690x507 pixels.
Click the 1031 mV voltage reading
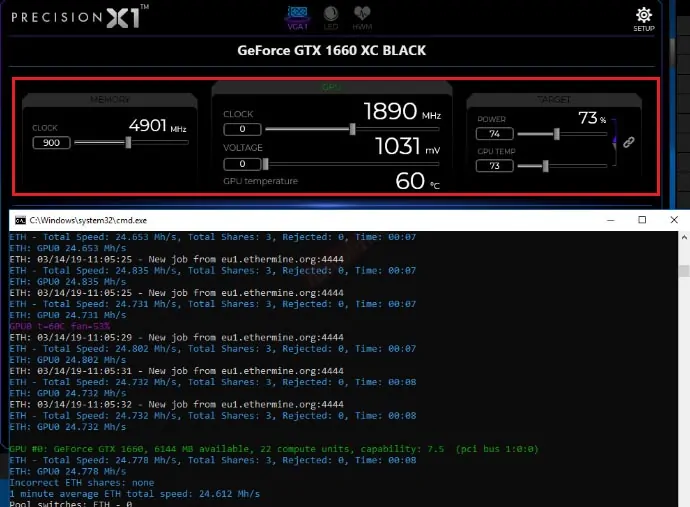click(x=407, y=146)
